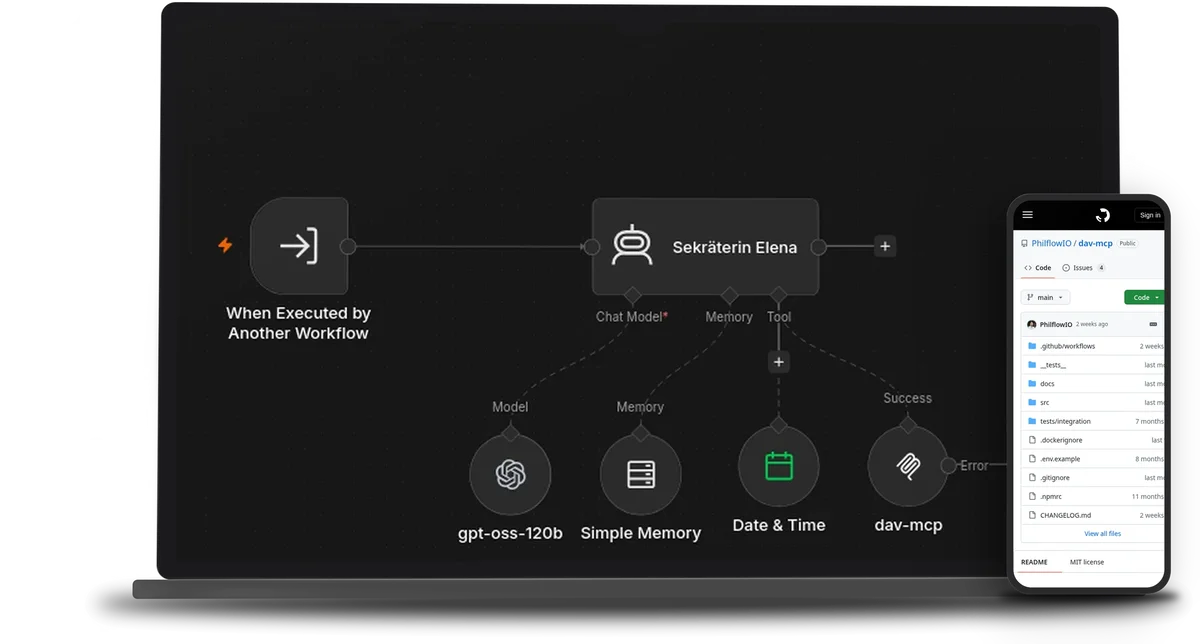Select the MIT license tab
The height and width of the screenshot is (644, 1200).
(x=1087, y=562)
